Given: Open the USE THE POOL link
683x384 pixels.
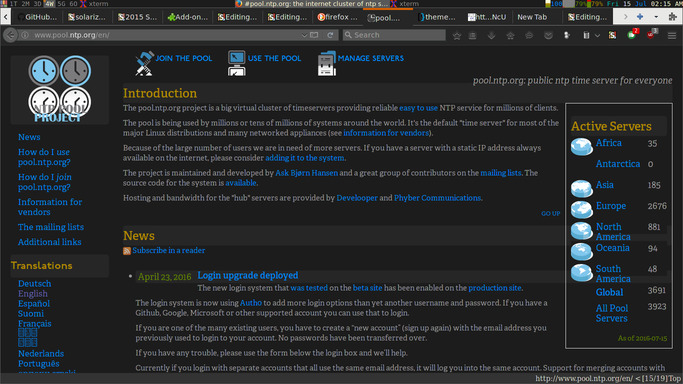Looking at the screenshot, I should point(274,58).
